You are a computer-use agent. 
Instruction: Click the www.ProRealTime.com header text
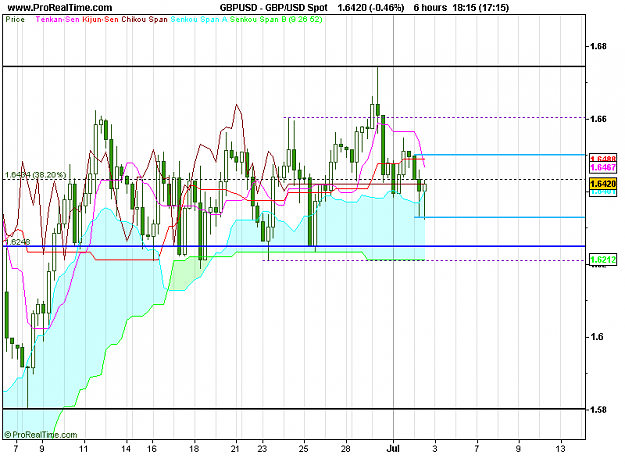pyautogui.click(x=60, y=8)
